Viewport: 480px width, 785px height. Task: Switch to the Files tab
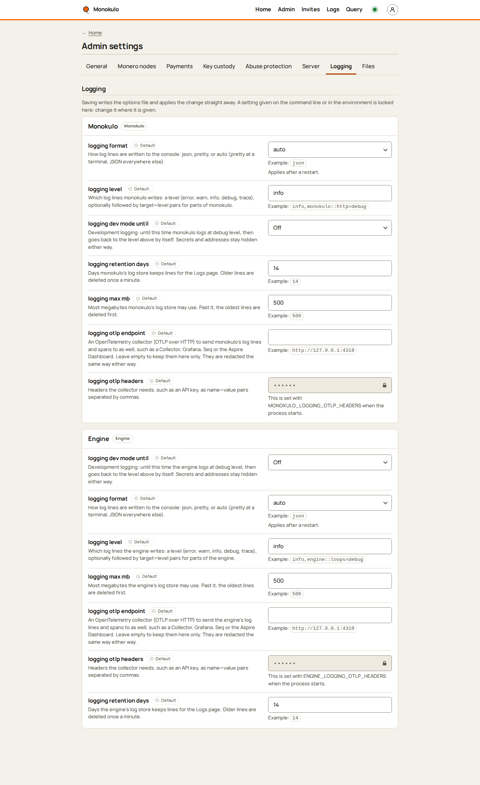click(x=368, y=66)
